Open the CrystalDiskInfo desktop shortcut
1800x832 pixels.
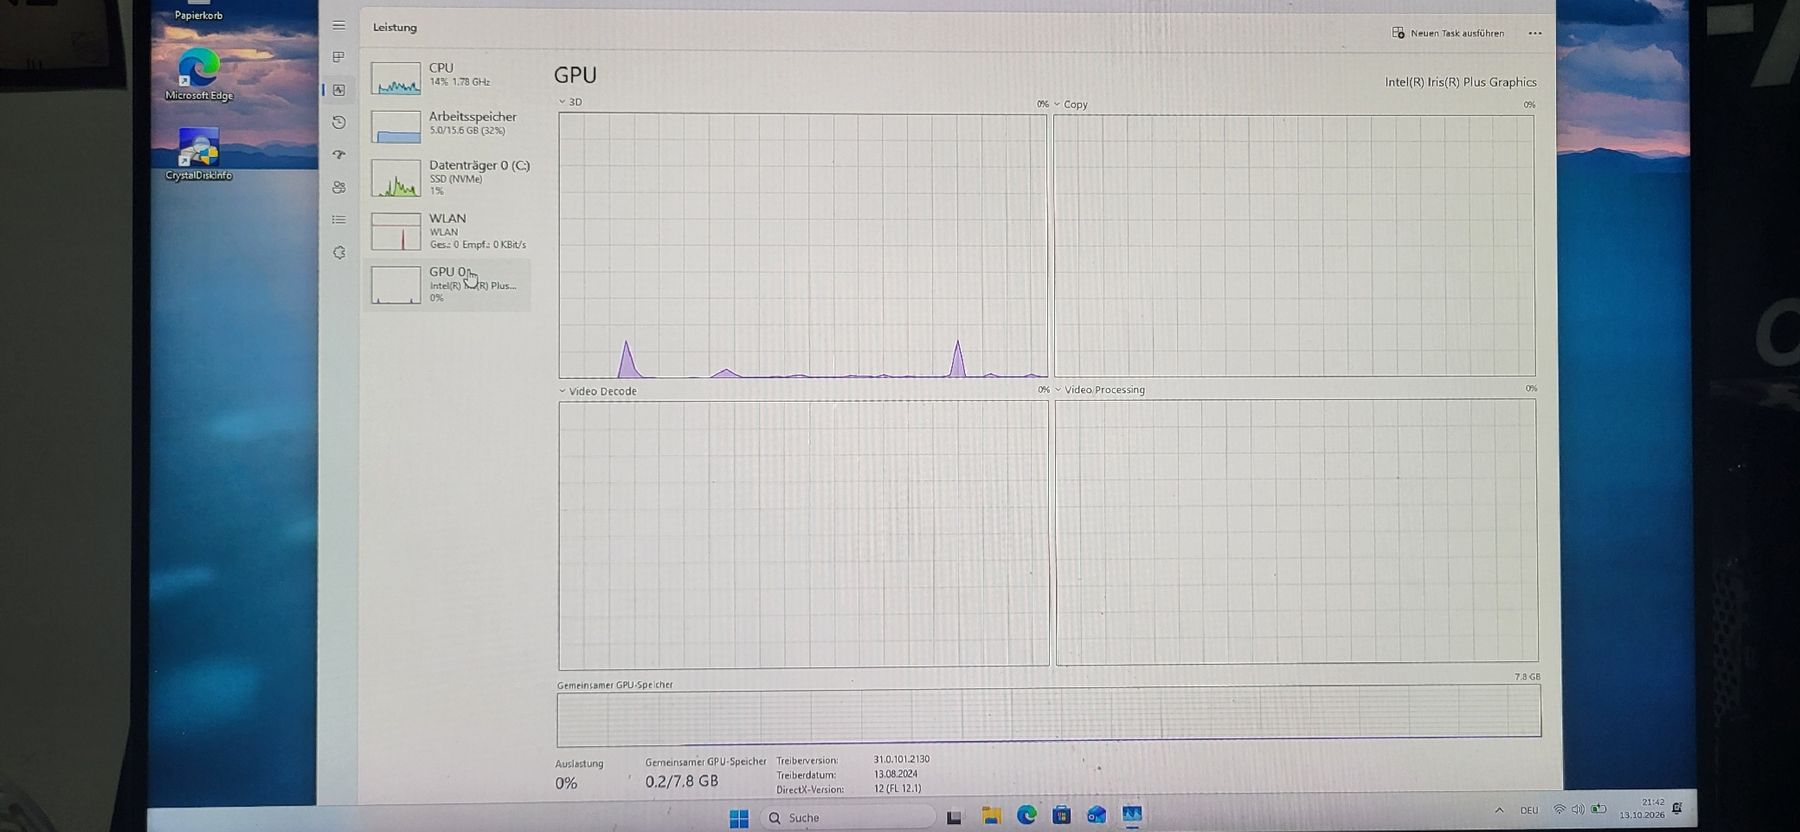[199, 154]
